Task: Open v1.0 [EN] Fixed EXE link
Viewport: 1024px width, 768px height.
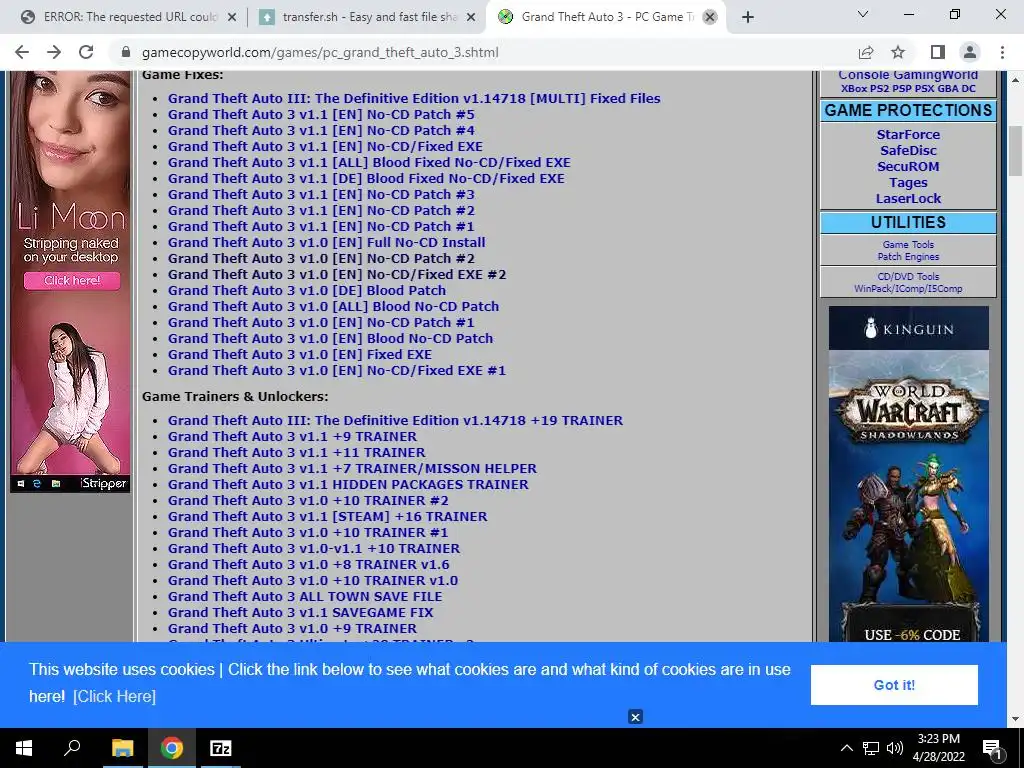Action: 300,355
